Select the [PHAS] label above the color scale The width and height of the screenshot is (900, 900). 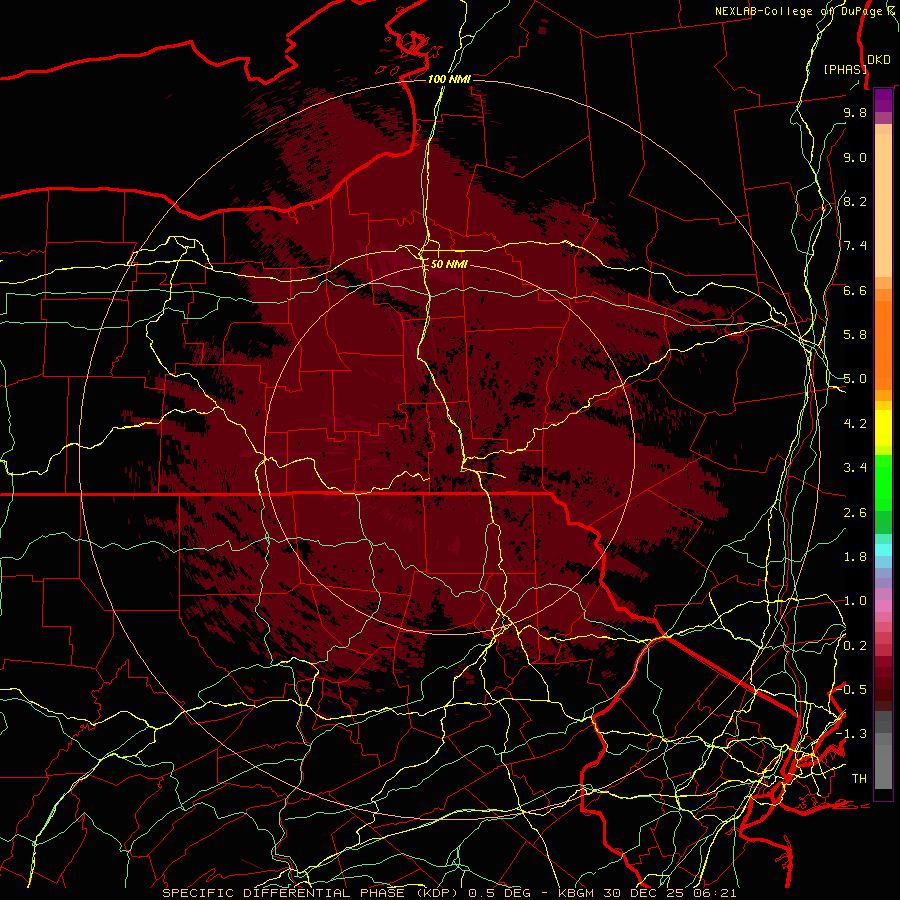[845, 69]
